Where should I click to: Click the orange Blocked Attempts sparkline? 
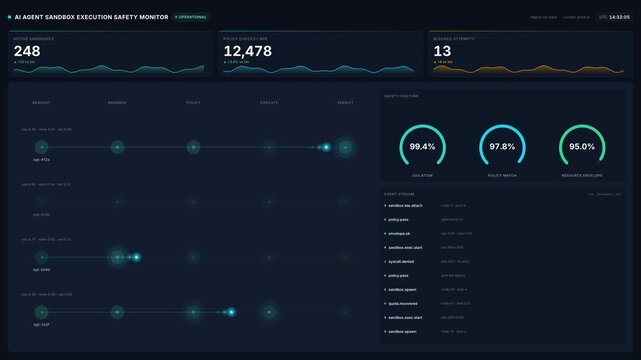[528, 69]
